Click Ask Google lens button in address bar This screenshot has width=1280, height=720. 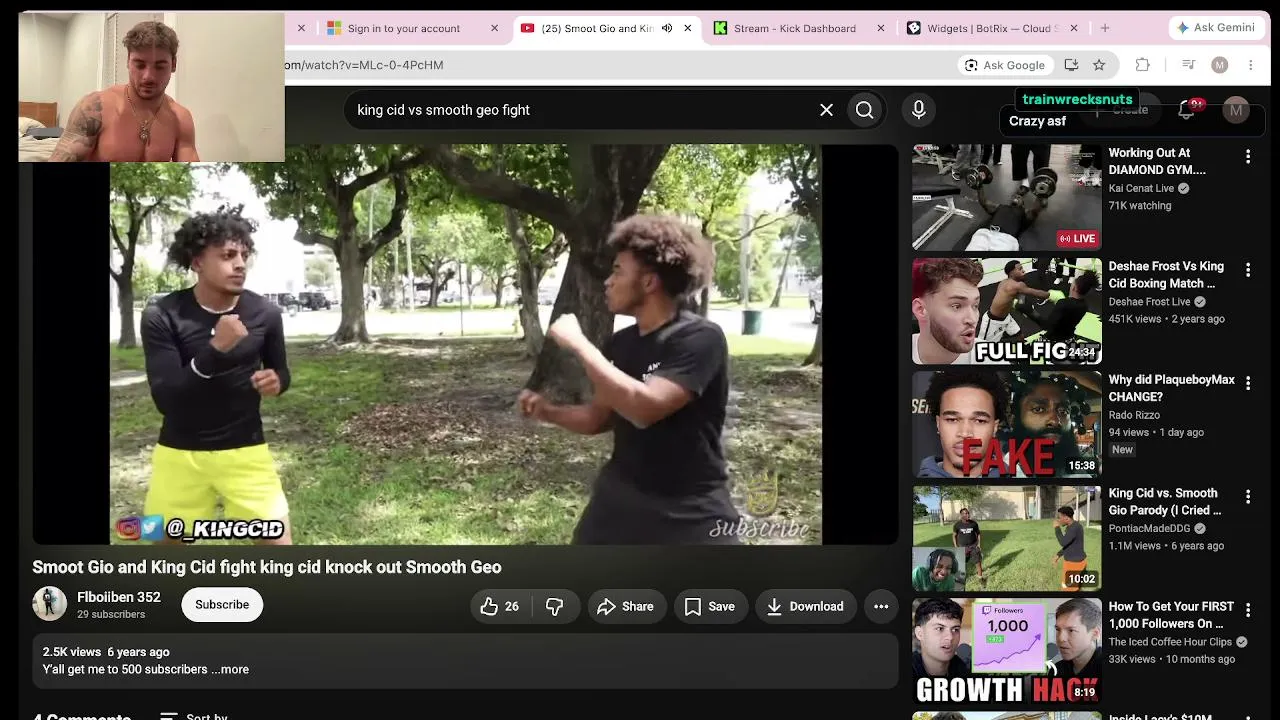pos(1005,65)
